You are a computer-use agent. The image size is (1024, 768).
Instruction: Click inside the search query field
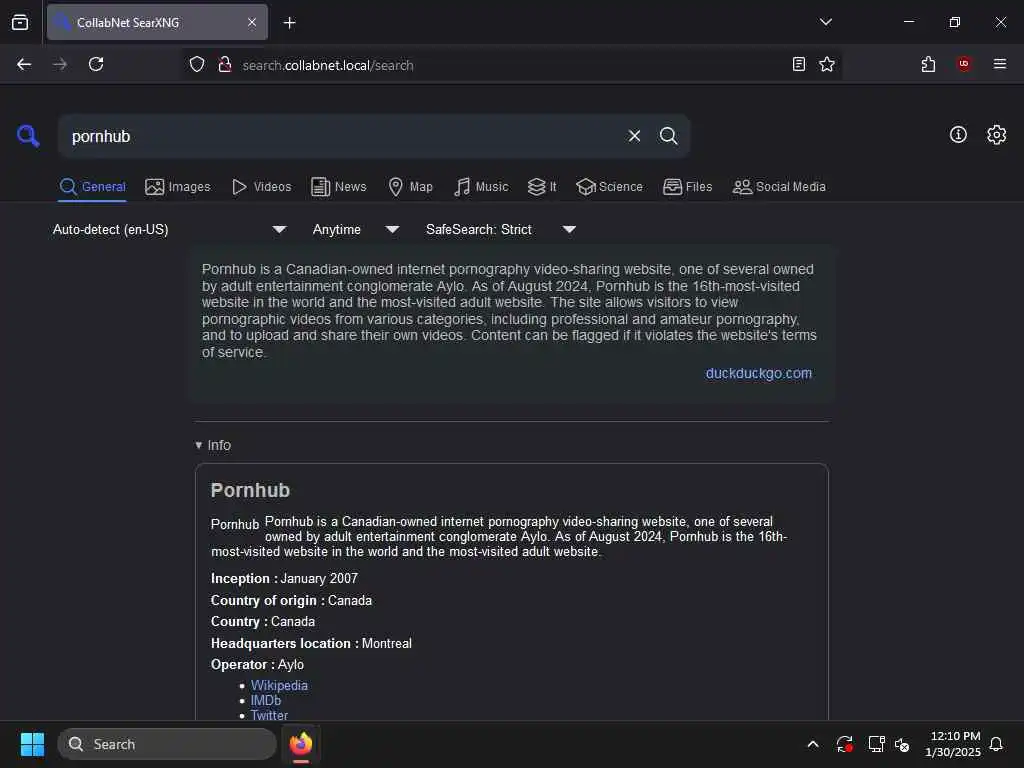tap(343, 136)
